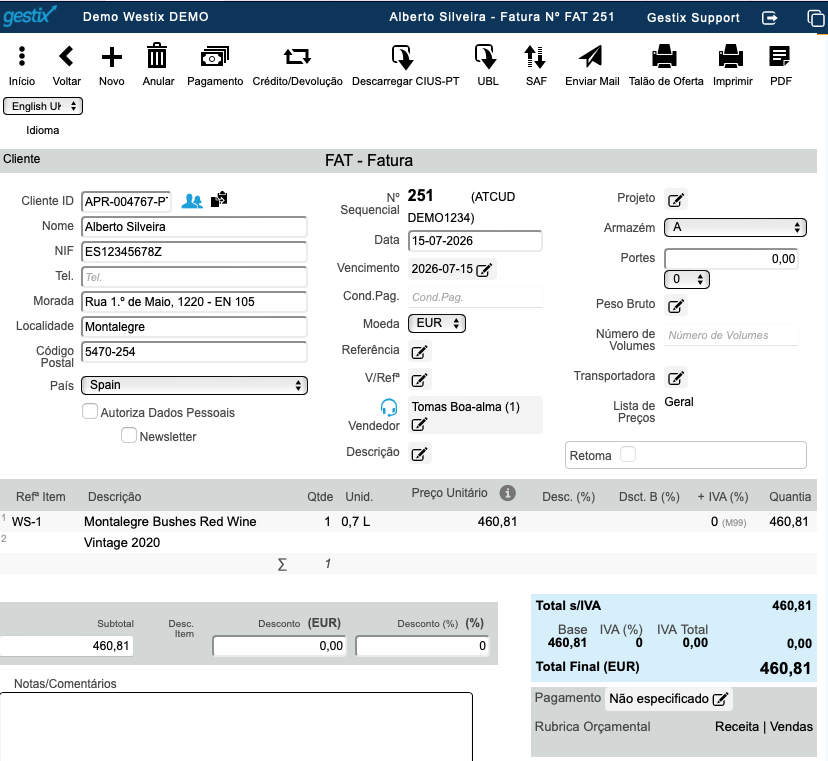828x761 pixels.
Task: Open the País Spain dropdown
Action: [194, 386]
